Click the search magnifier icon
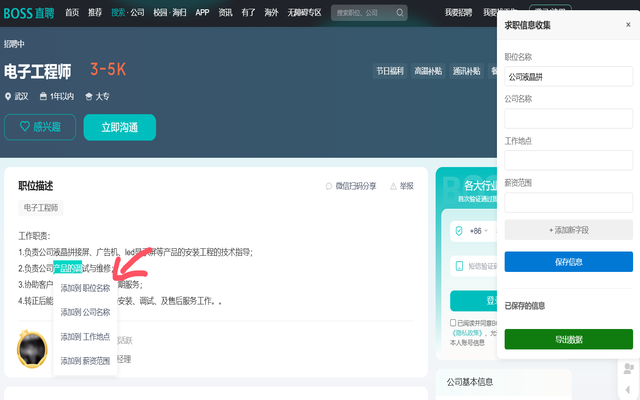The width and height of the screenshot is (640, 400). tap(400, 13)
